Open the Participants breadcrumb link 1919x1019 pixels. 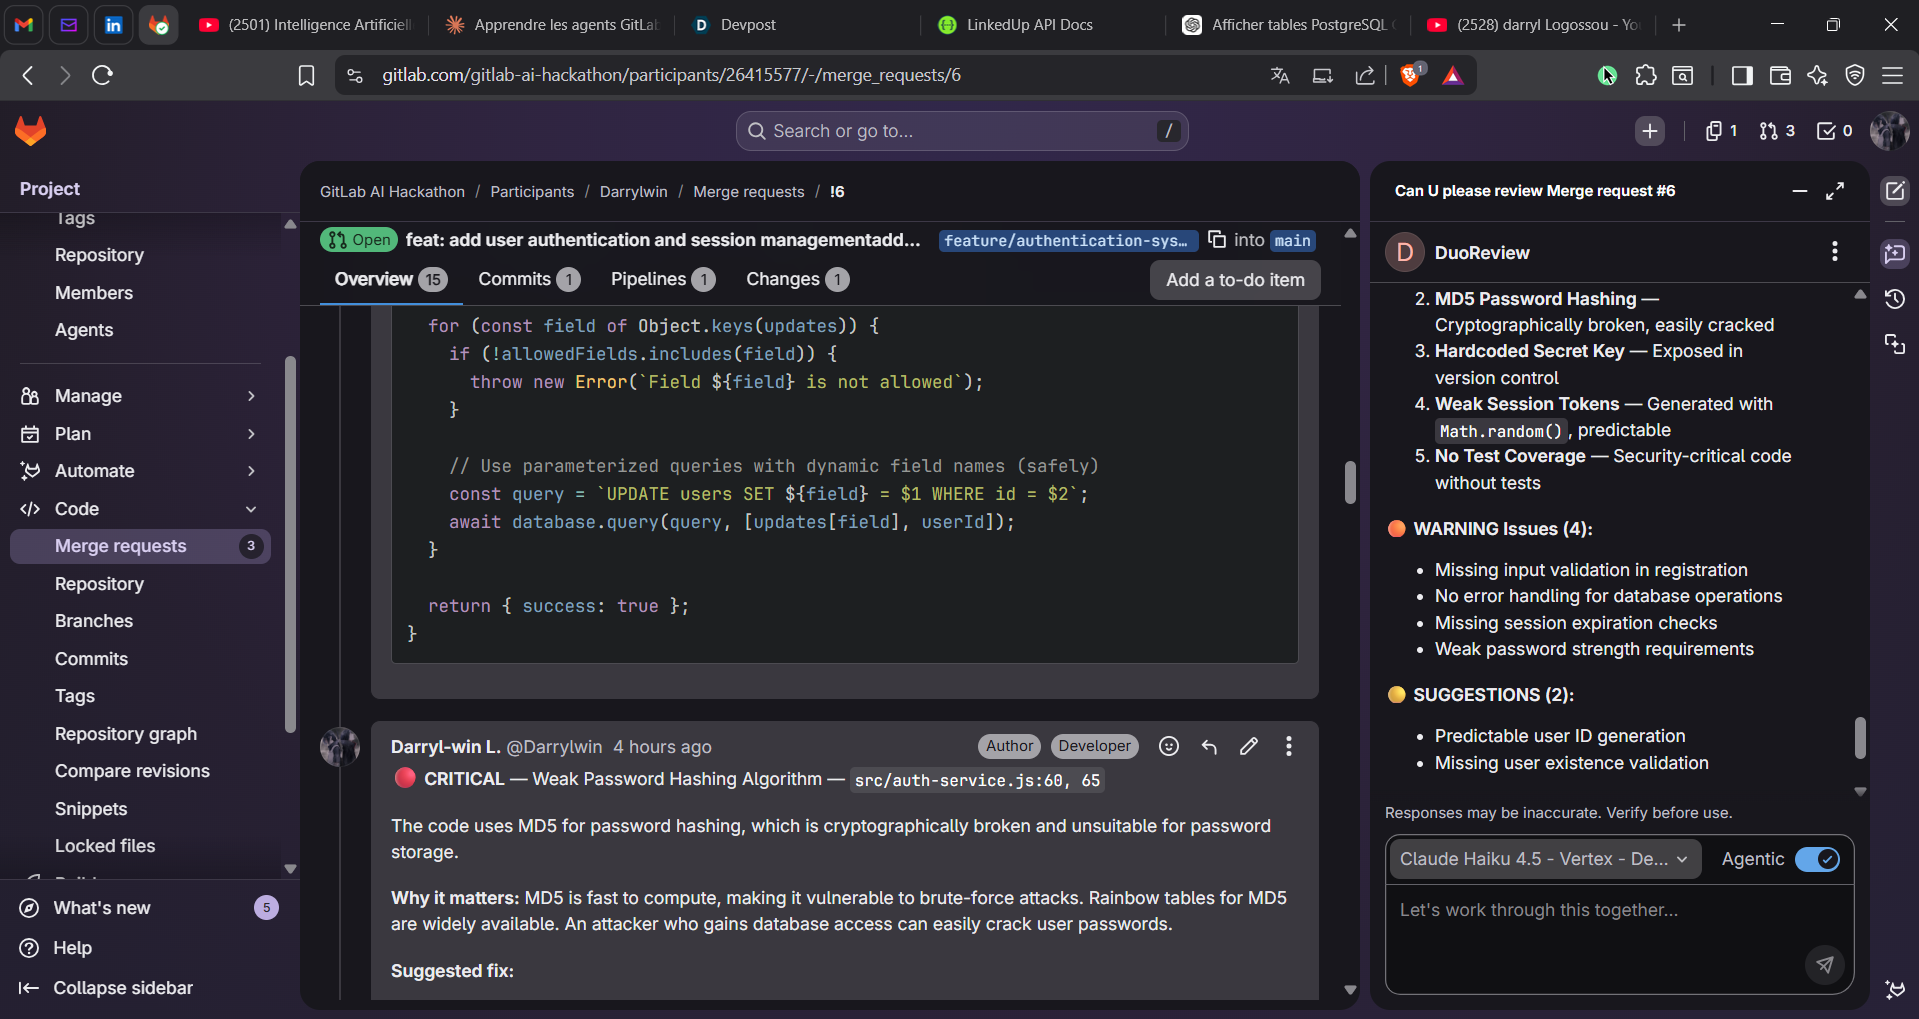click(532, 192)
